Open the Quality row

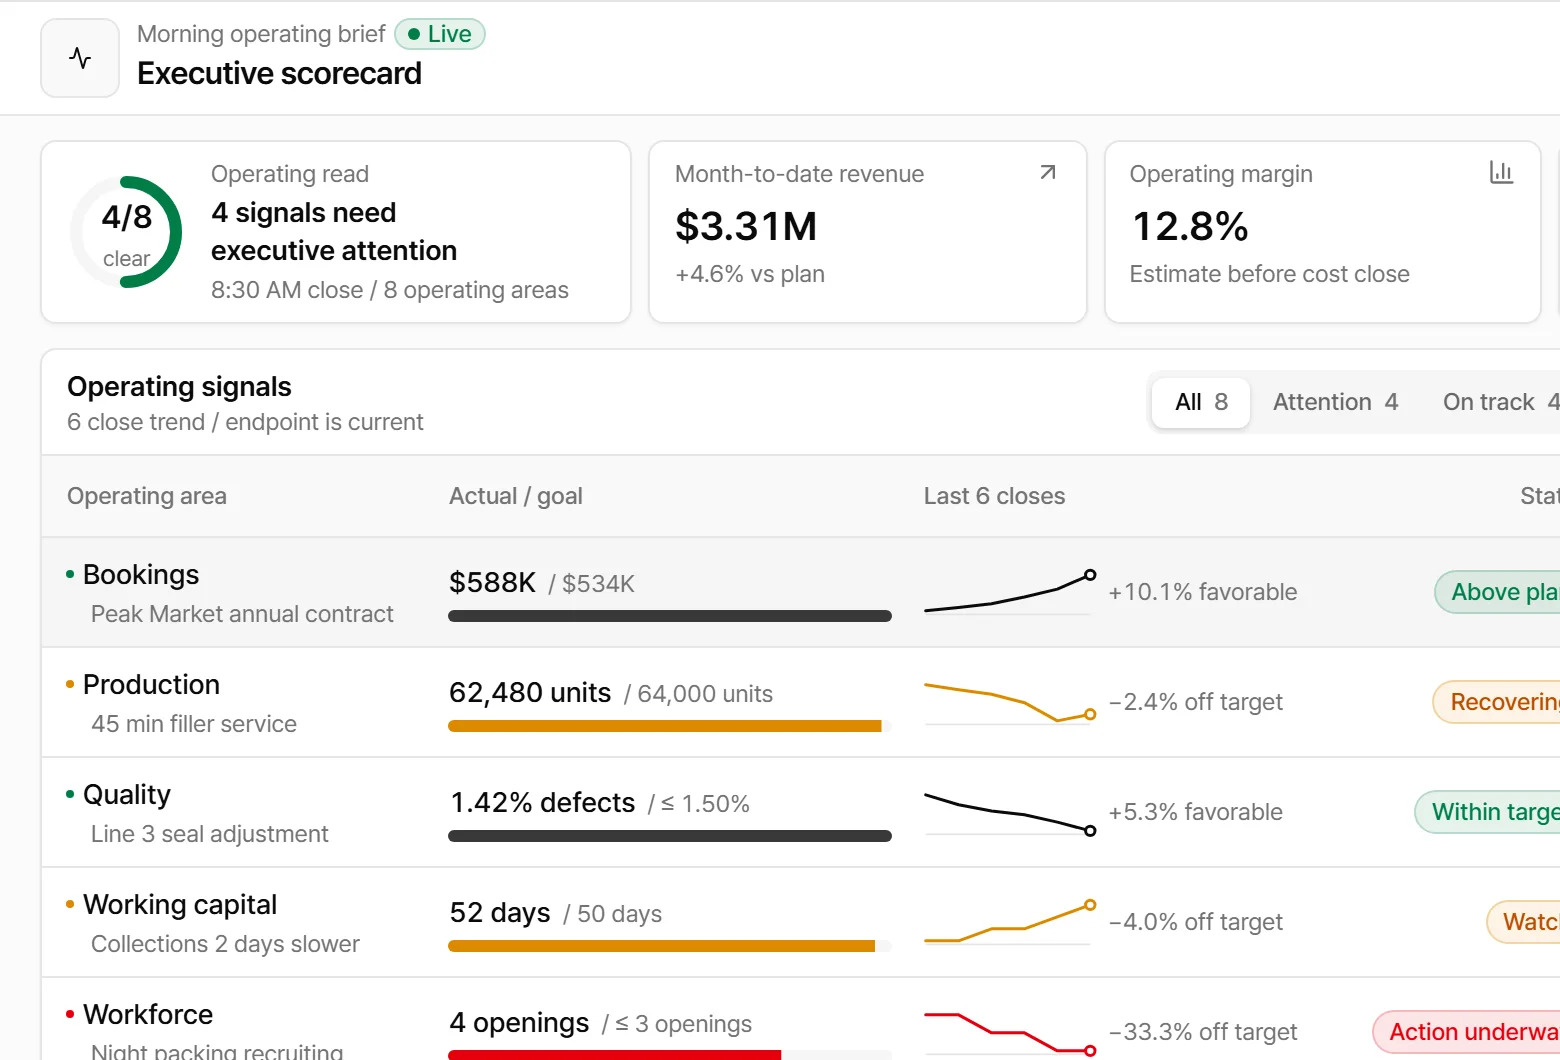coord(800,812)
